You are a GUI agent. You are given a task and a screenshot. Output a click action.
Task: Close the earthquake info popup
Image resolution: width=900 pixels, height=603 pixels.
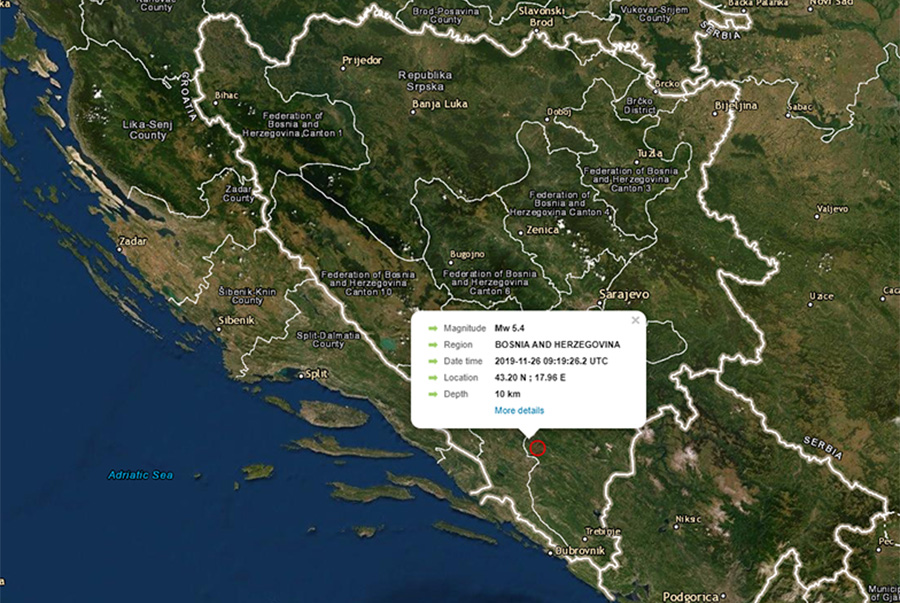point(635,320)
